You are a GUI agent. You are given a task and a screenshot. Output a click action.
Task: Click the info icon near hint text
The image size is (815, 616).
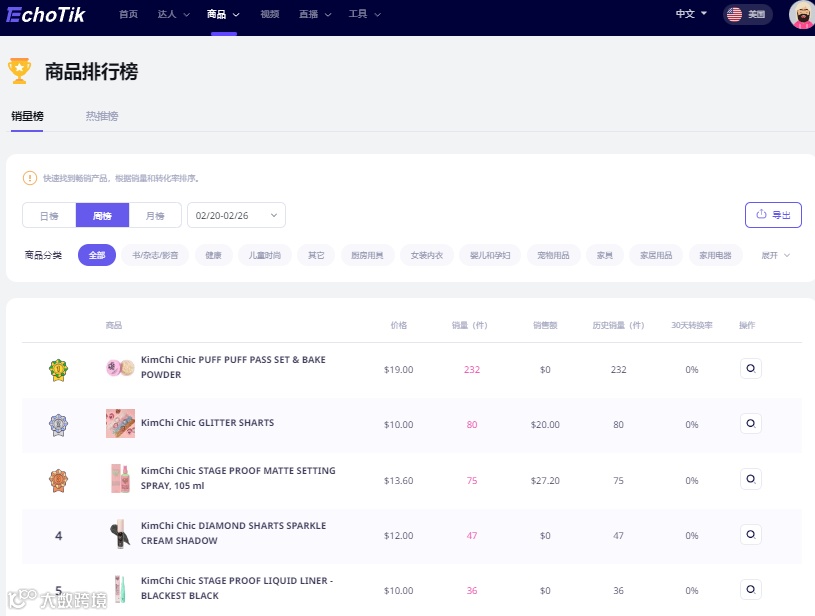click(x=30, y=178)
